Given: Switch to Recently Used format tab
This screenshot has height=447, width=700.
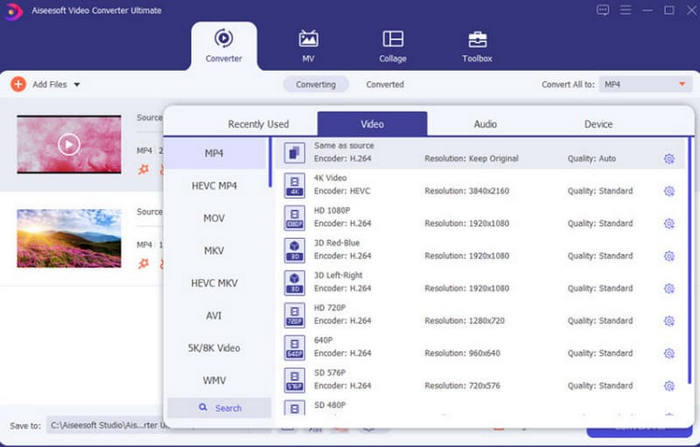Looking at the screenshot, I should click(258, 124).
